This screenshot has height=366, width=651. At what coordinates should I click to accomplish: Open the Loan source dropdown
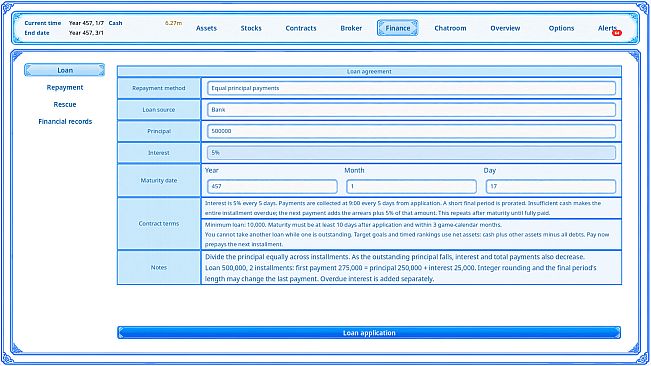pos(411,110)
